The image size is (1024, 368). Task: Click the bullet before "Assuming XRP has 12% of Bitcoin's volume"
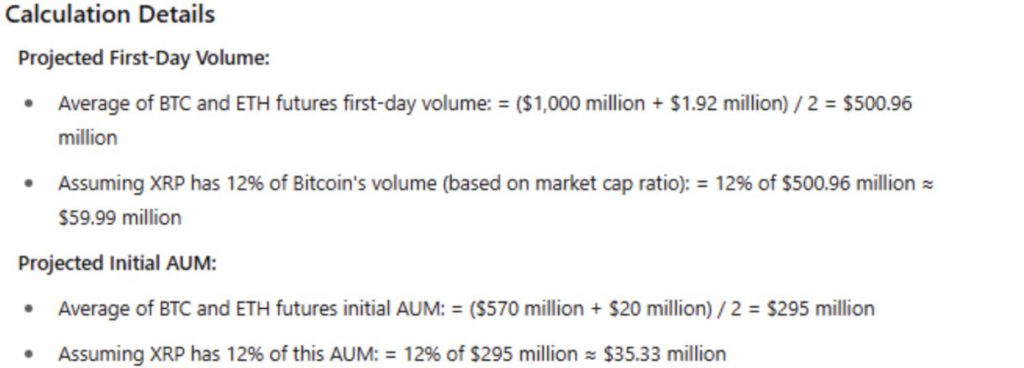pos(28,184)
